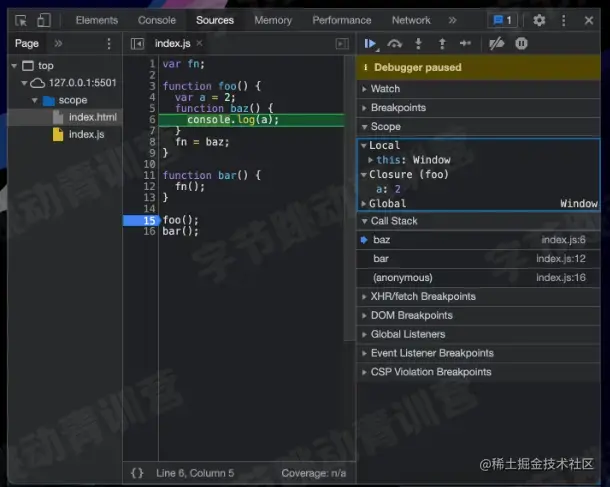The height and width of the screenshot is (487, 610).
Task: Expand the Watch section
Action: [x=478, y=89]
